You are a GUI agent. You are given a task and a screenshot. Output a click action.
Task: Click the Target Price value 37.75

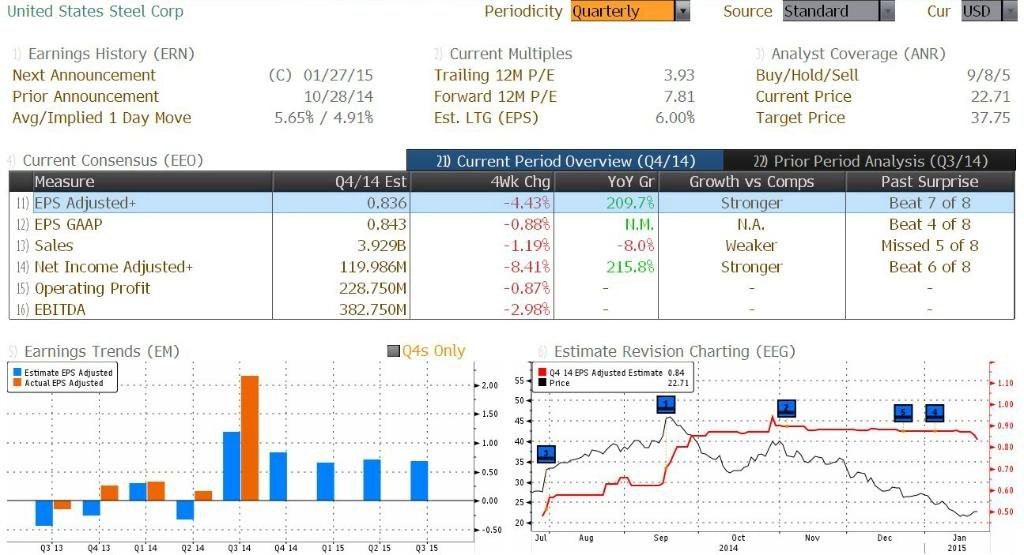(x=991, y=118)
